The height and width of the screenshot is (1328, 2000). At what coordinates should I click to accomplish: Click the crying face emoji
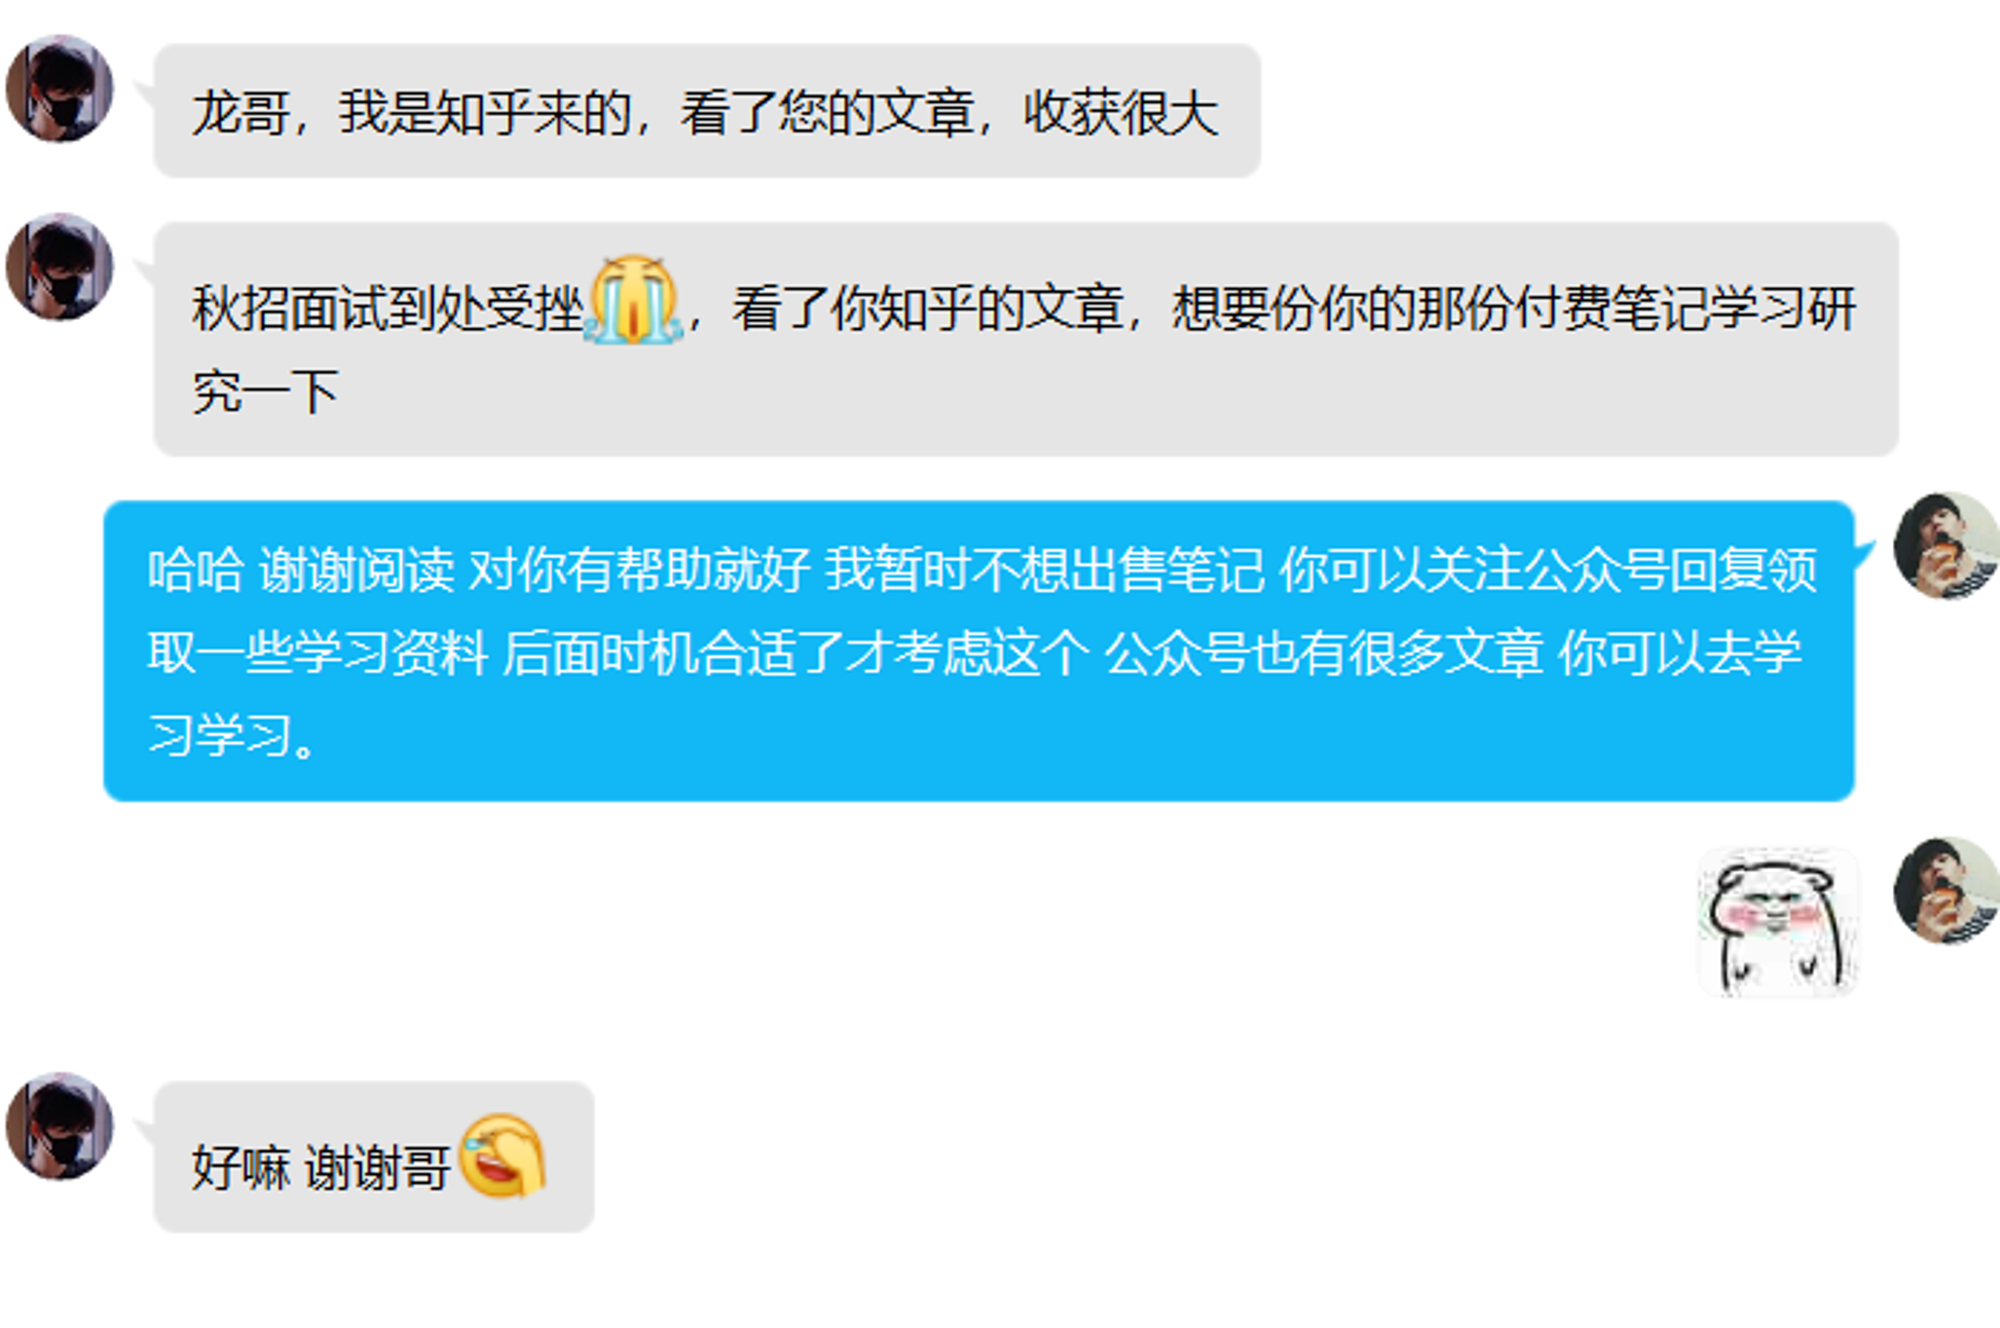click(x=634, y=300)
